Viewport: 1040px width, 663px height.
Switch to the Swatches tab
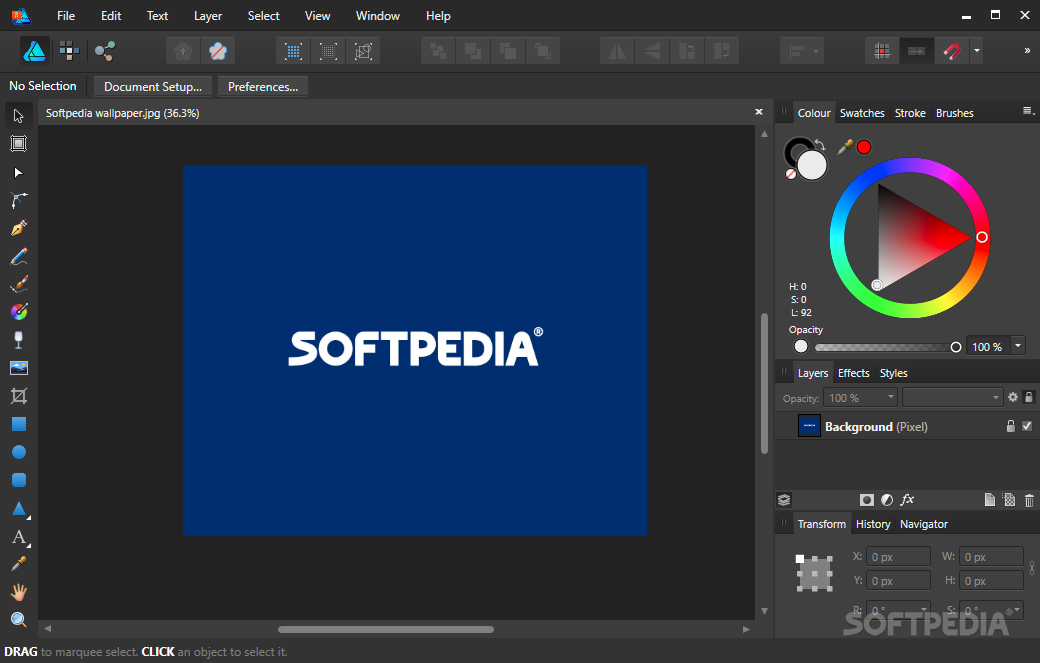[x=862, y=113]
